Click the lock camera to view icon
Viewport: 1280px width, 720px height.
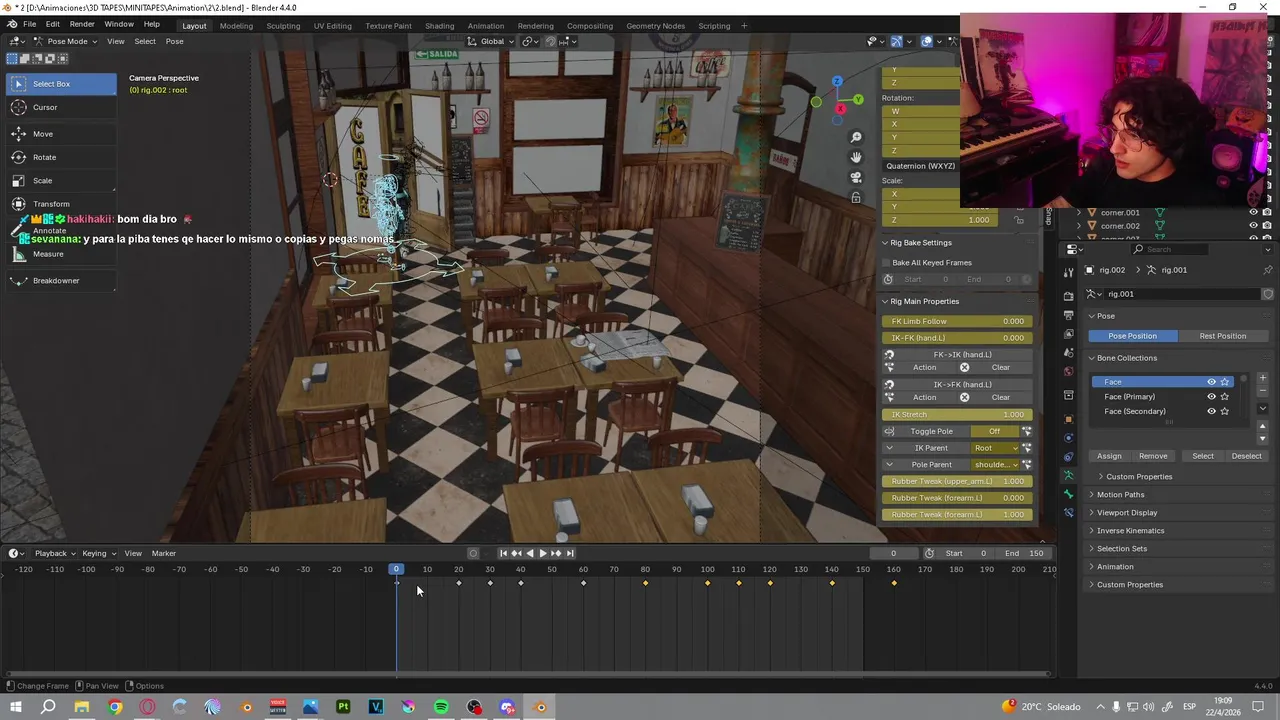pyautogui.click(x=856, y=197)
